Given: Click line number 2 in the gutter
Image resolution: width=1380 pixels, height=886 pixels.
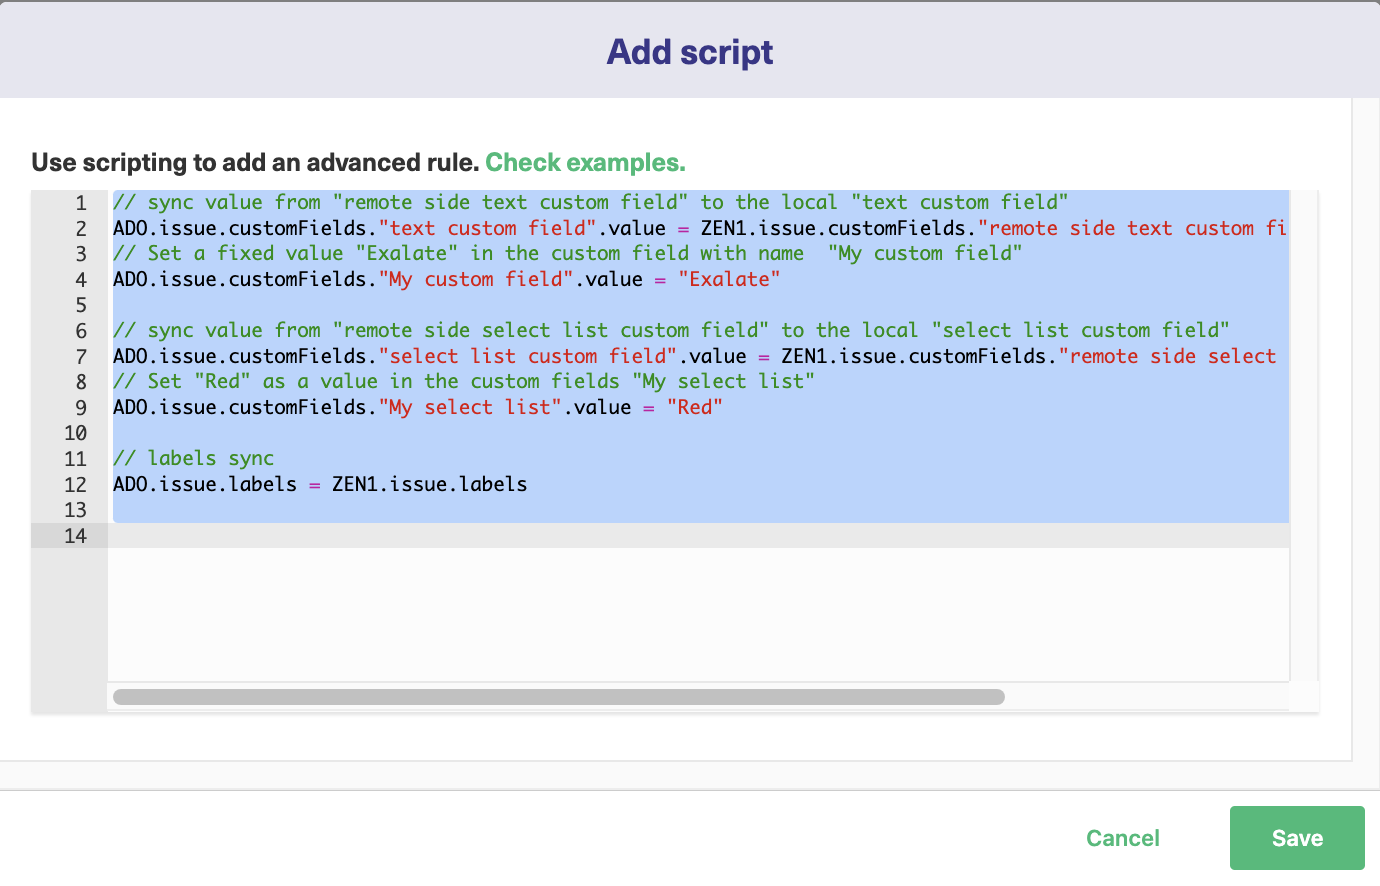Looking at the screenshot, I should click(x=81, y=229).
